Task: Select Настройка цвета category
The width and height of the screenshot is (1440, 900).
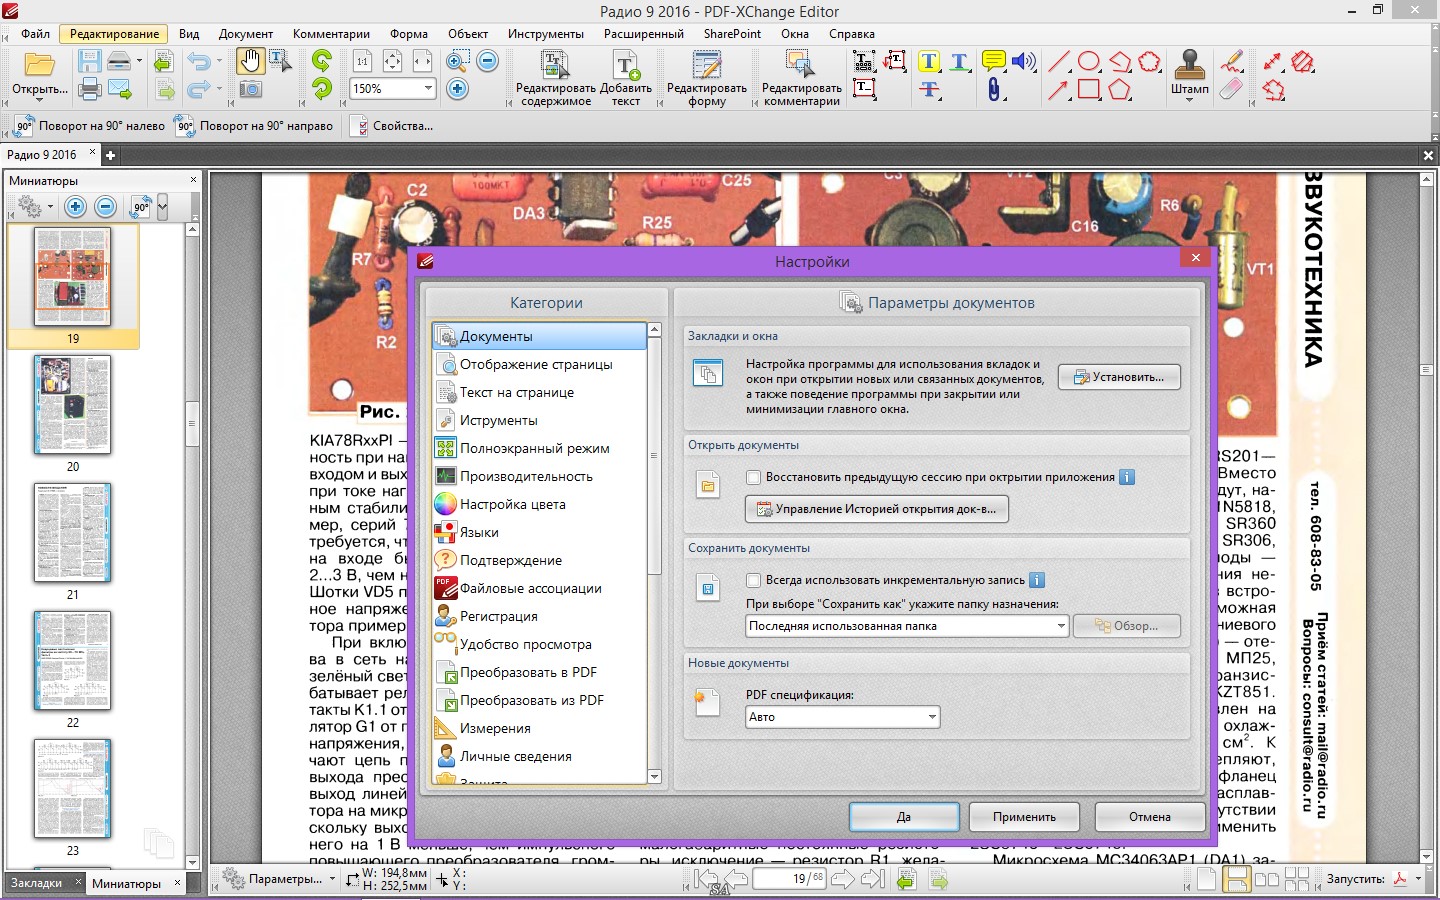Action: point(540,505)
